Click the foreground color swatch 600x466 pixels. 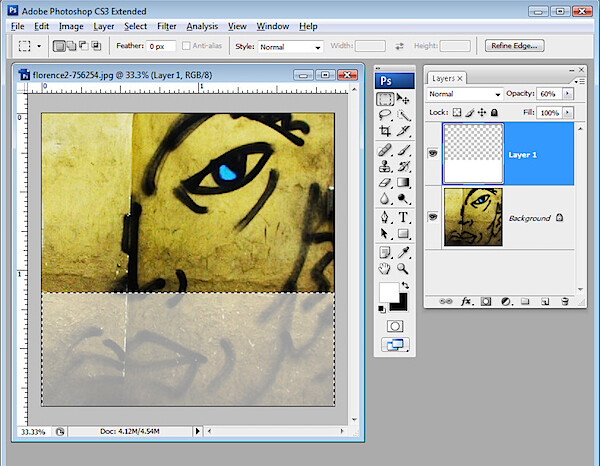point(388,293)
